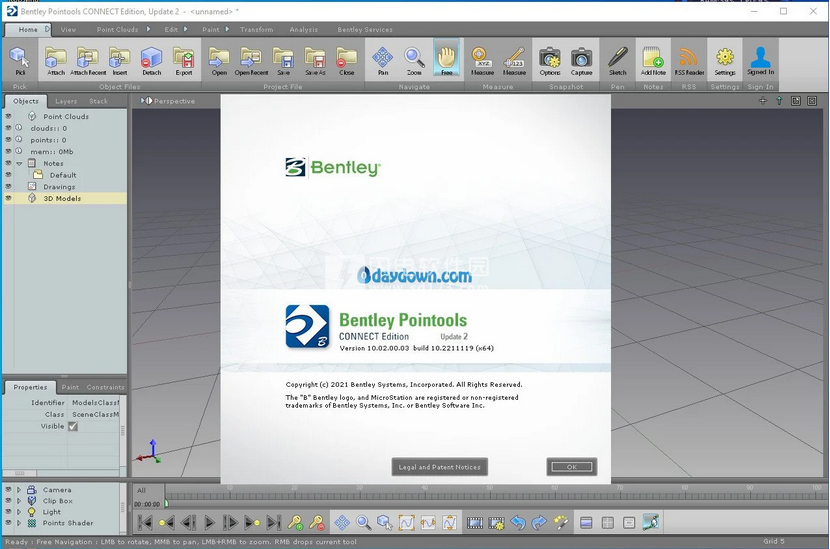The height and width of the screenshot is (549, 830).
Task: Open the Perspective view dropdown
Action: coord(168,101)
